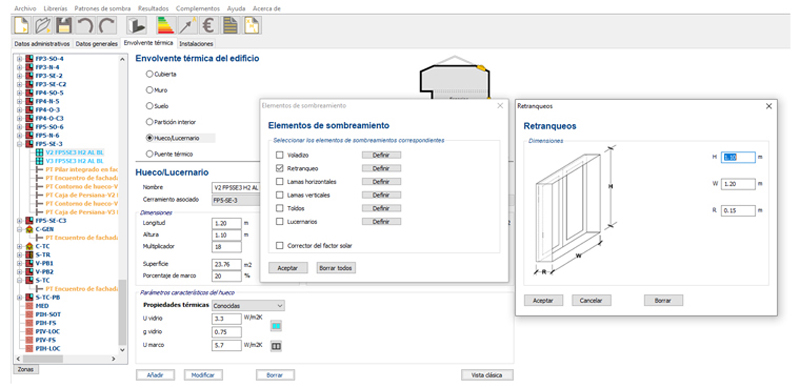Click the R dimension input field
Image resolution: width=800 pixels, height=388 pixels.
[x=738, y=210]
